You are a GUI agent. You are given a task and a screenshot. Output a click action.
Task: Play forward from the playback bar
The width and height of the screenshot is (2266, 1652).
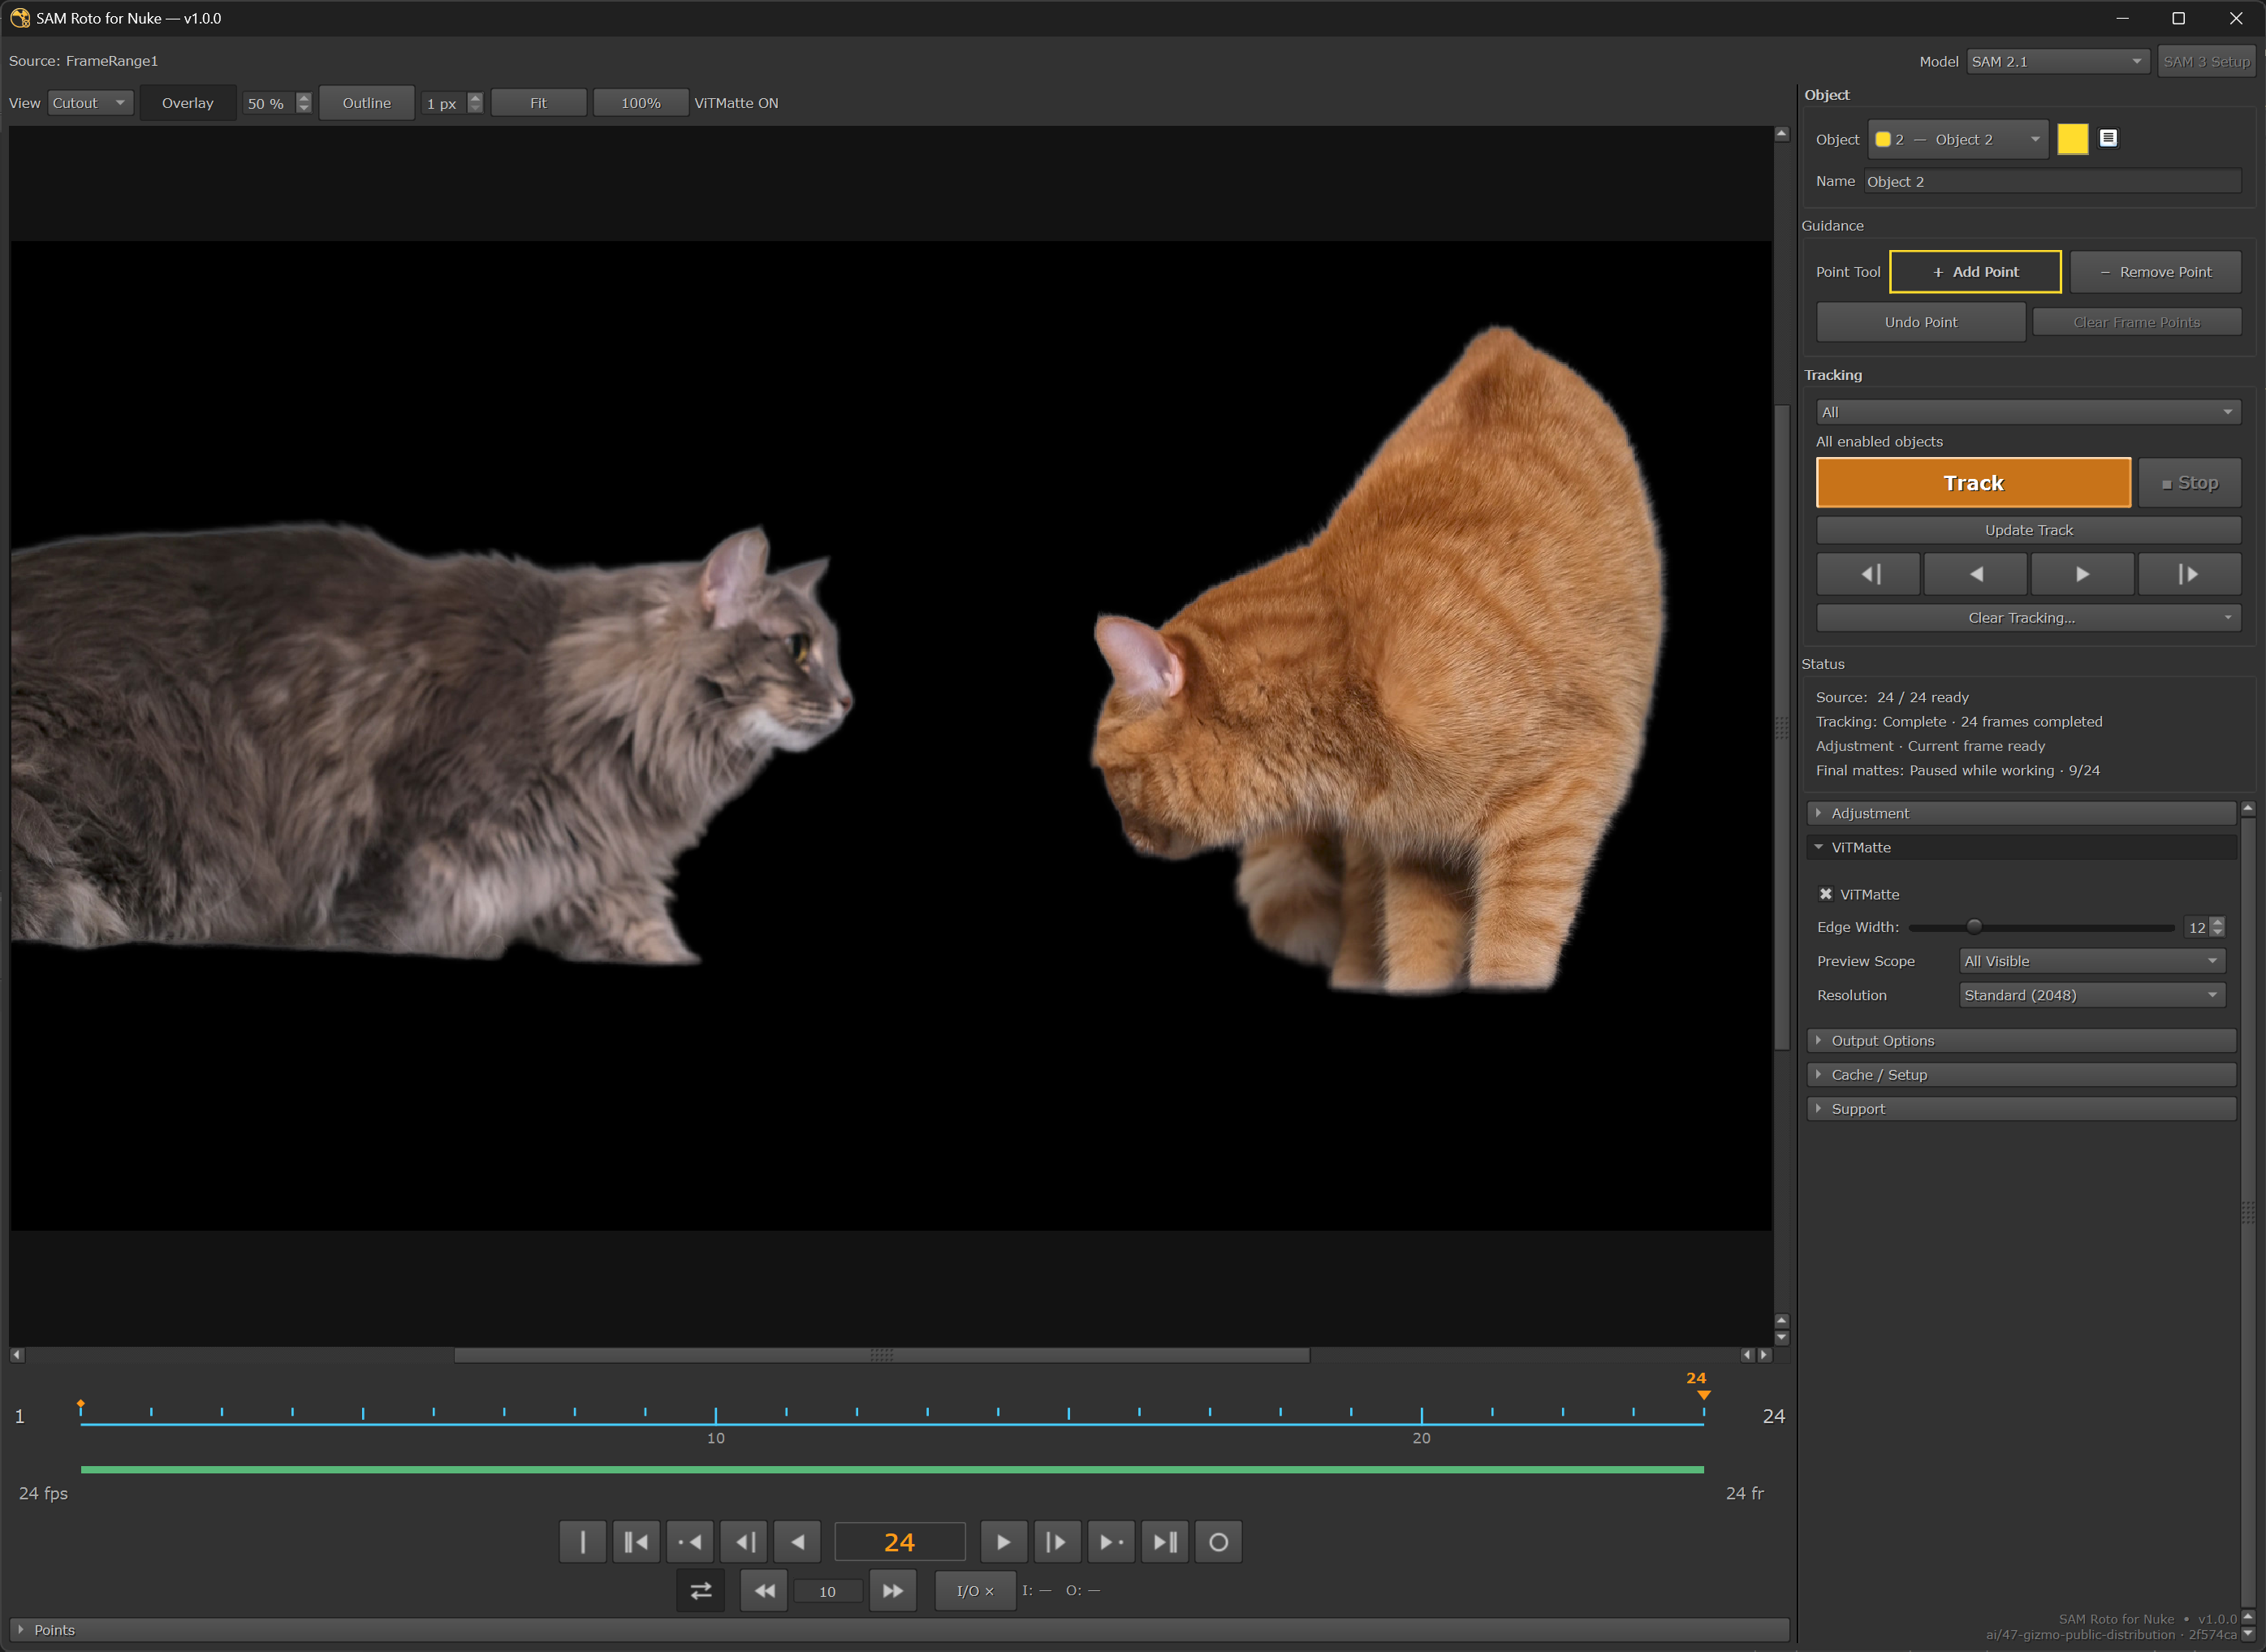tap(1003, 1541)
